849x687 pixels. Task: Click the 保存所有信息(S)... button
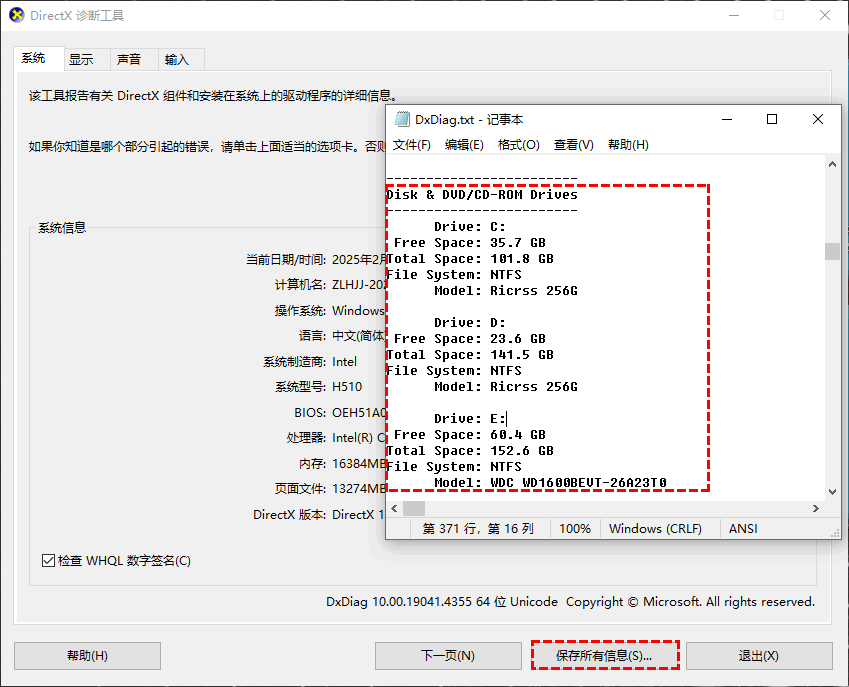pos(605,656)
